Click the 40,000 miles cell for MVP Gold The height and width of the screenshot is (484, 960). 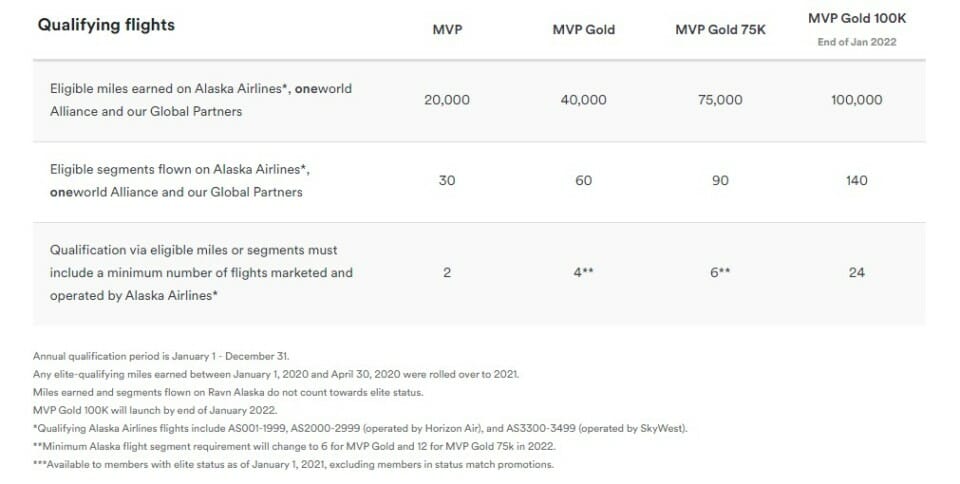(x=583, y=100)
